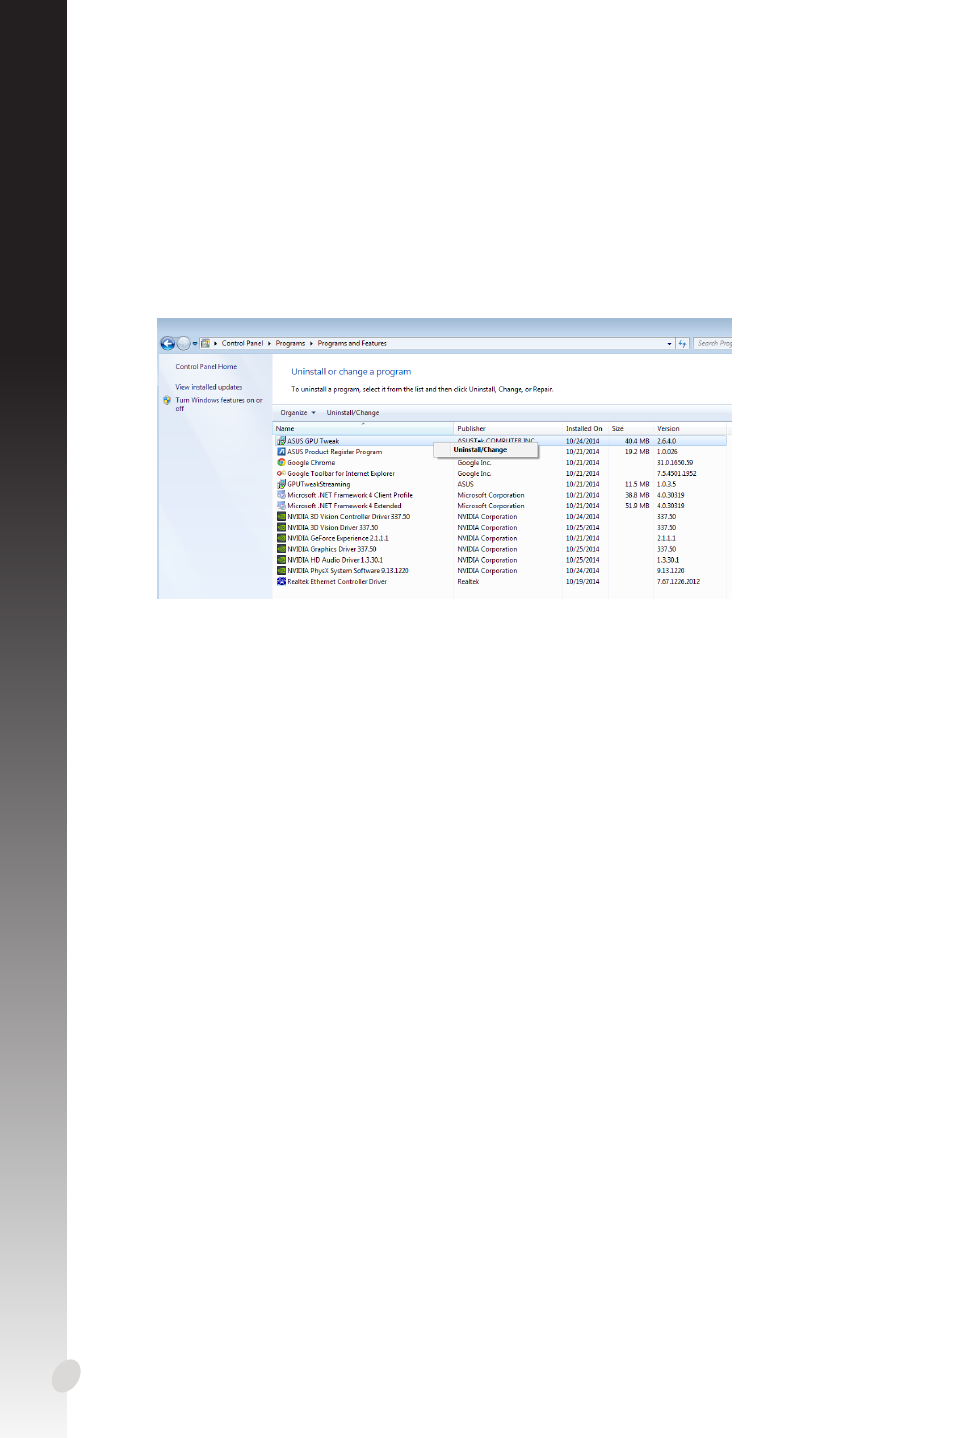Select Google Toolbar for Internet Explorer name
Viewport: 954px width, 1438px height.
point(341,474)
